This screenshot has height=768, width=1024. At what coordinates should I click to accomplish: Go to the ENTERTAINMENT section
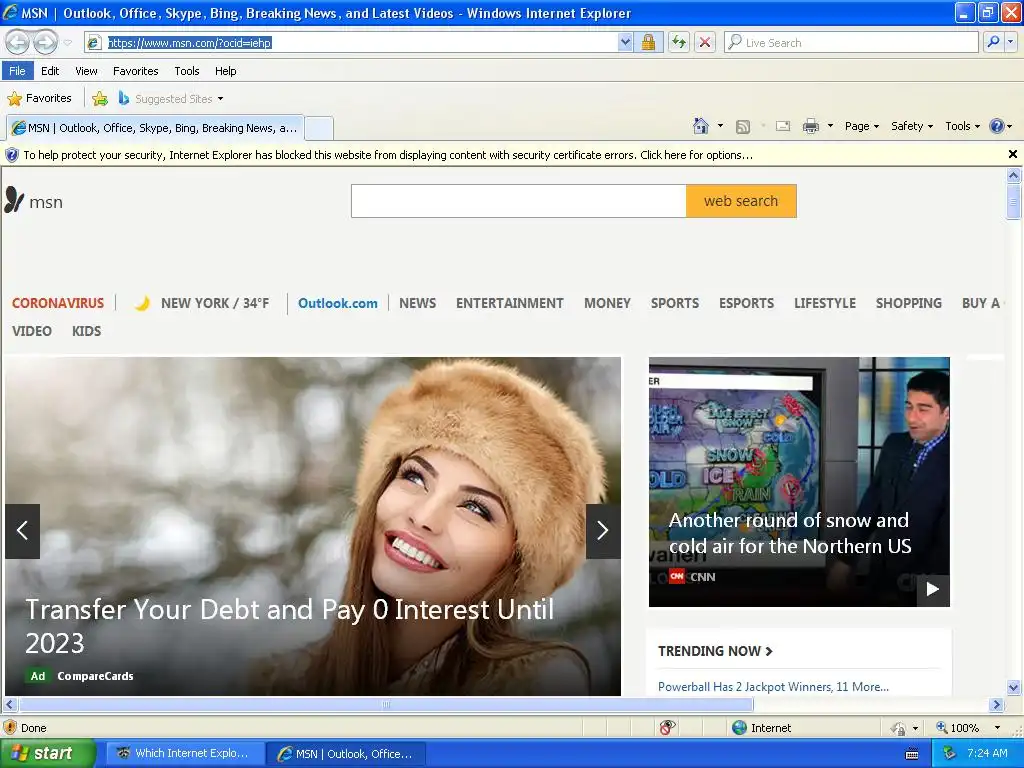point(509,303)
